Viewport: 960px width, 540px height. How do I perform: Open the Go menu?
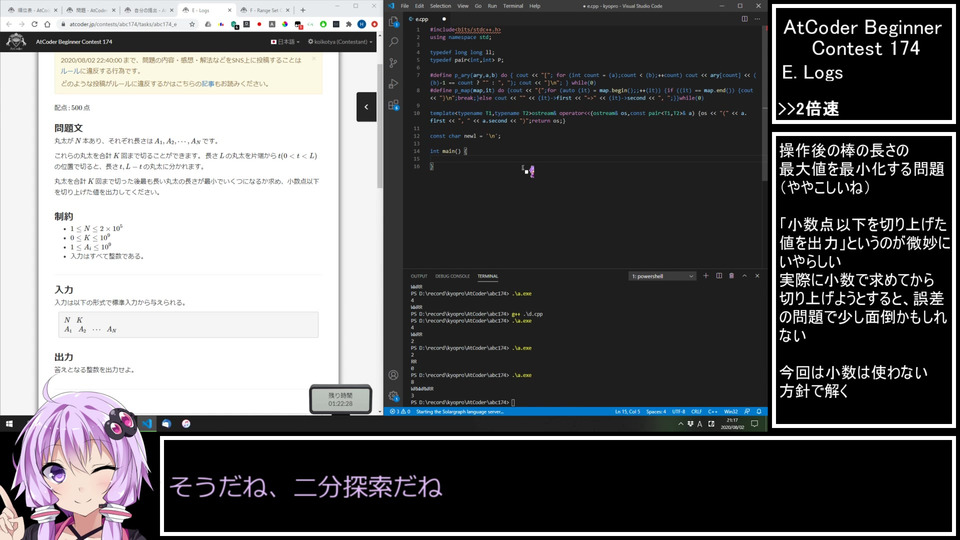tap(478, 6)
